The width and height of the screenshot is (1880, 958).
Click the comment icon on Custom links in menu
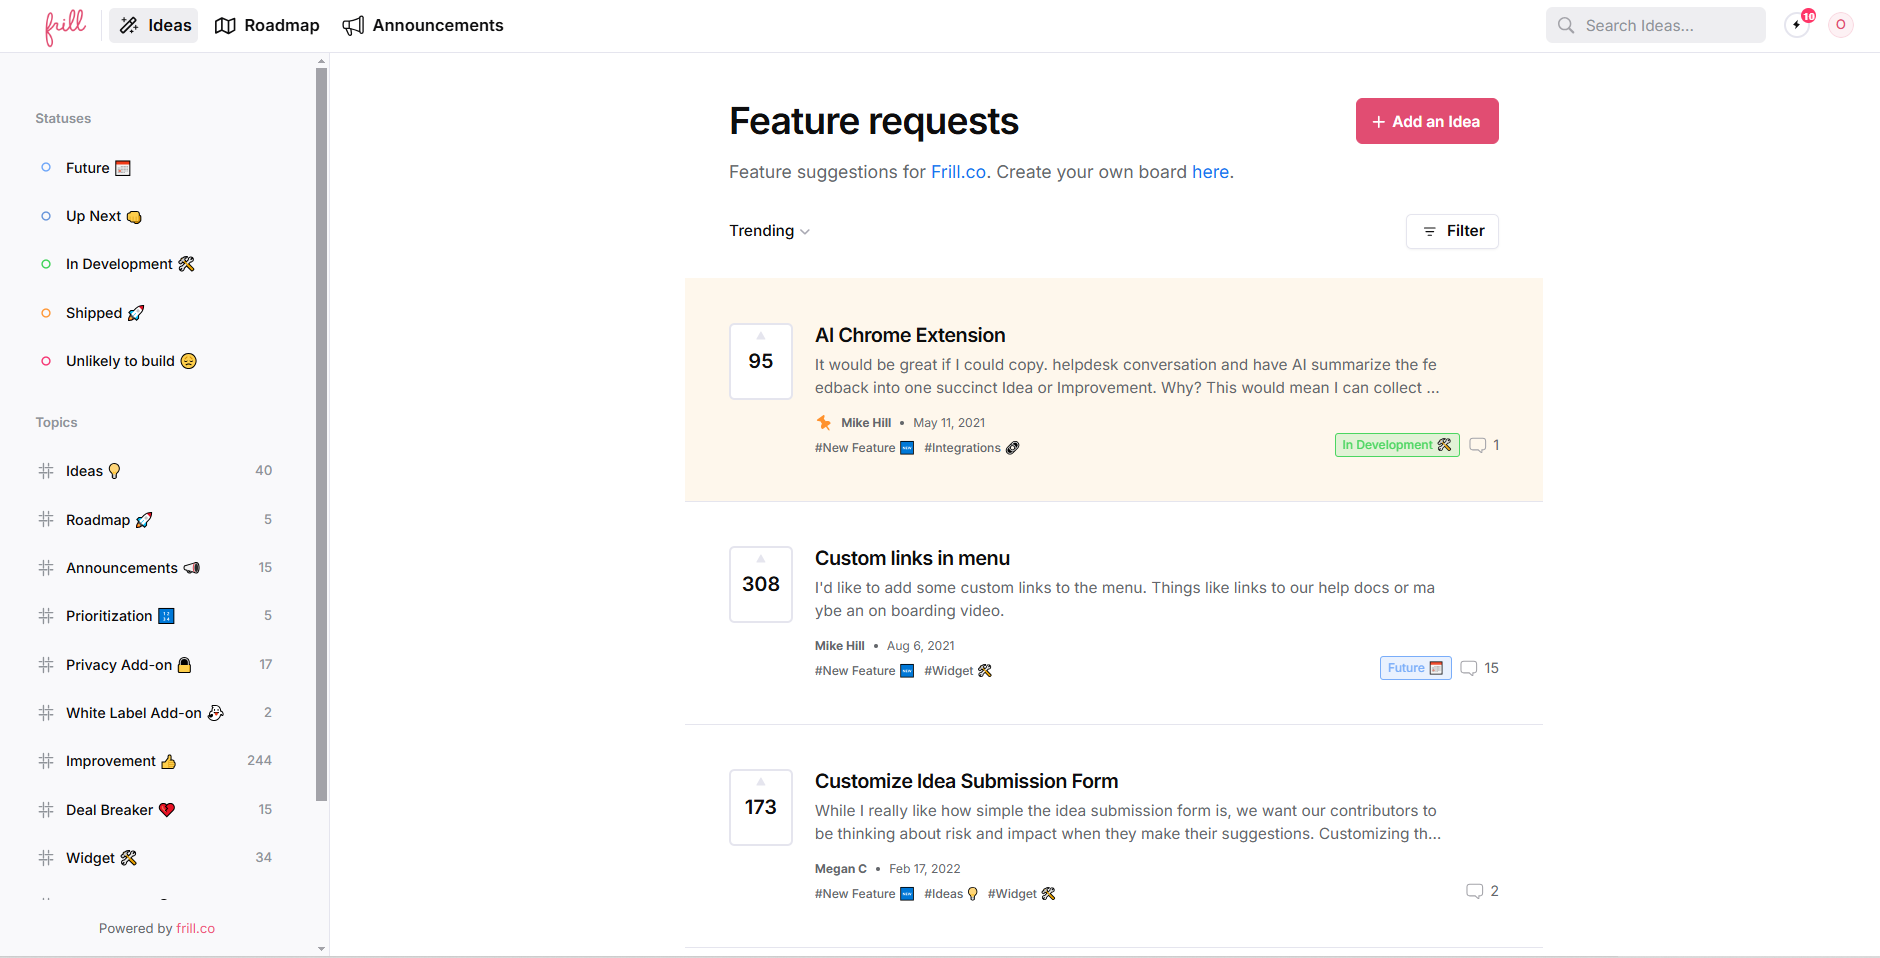click(x=1468, y=669)
